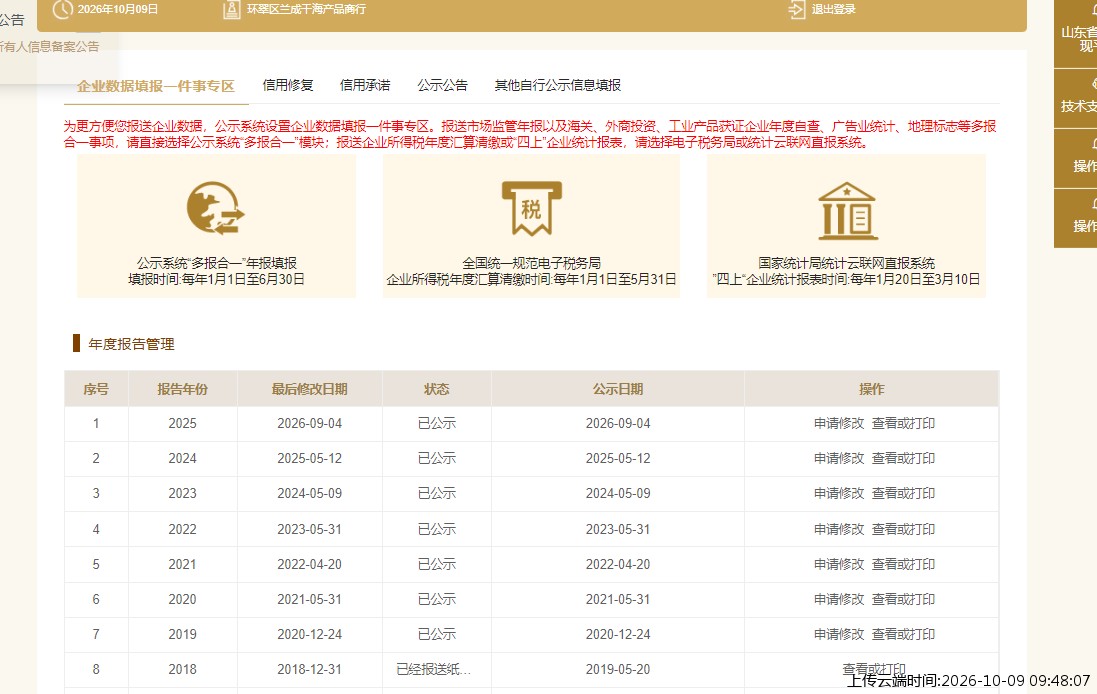The width and height of the screenshot is (1097, 694).
Task: Click the 最后修改日期 column header
Action: coord(309,389)
